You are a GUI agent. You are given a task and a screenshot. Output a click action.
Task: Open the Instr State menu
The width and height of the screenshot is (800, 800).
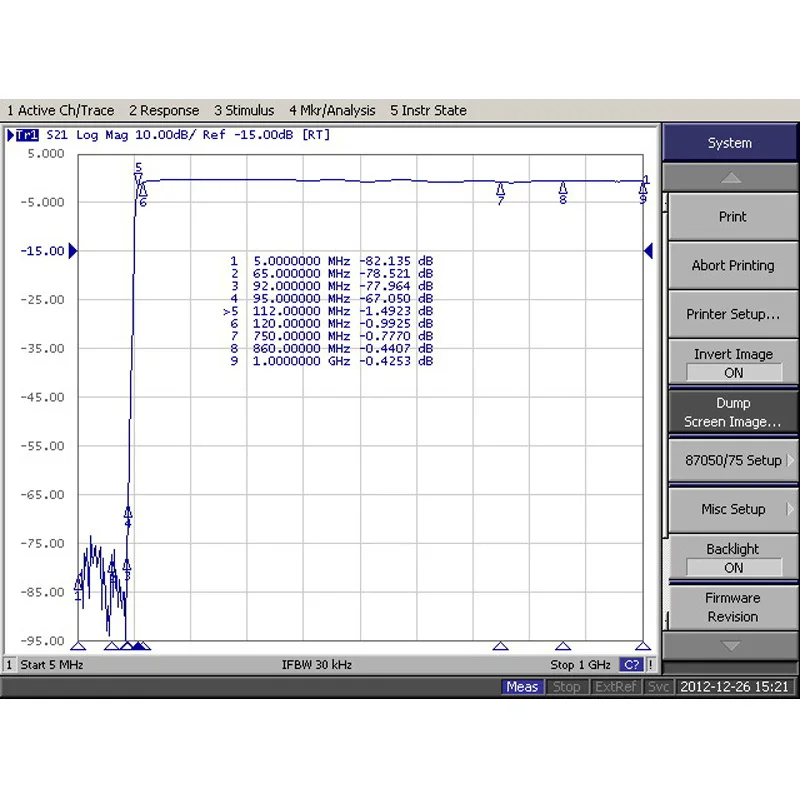click(428, 110)
